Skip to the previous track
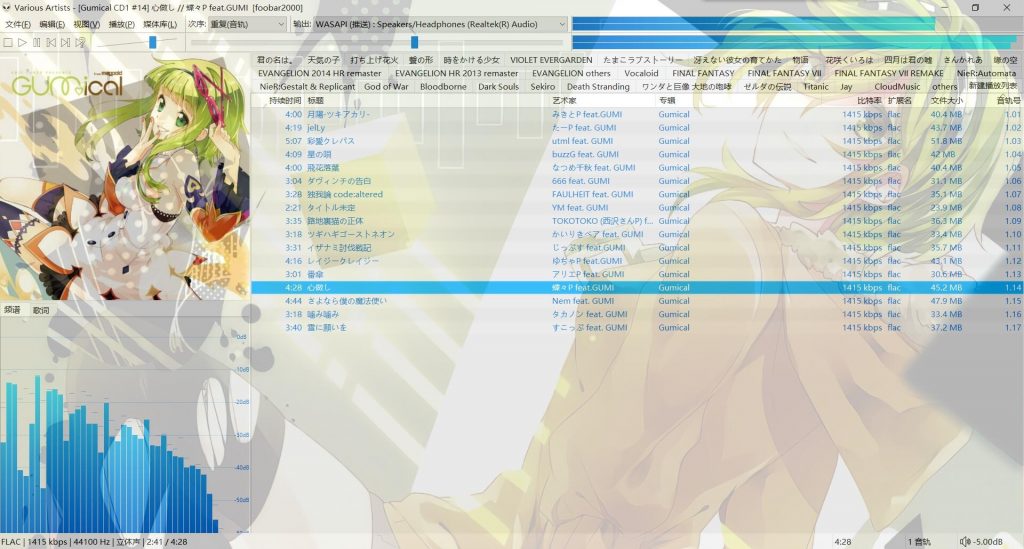The height and width of the screenshot is (549, 1024). tap(51, 42)
